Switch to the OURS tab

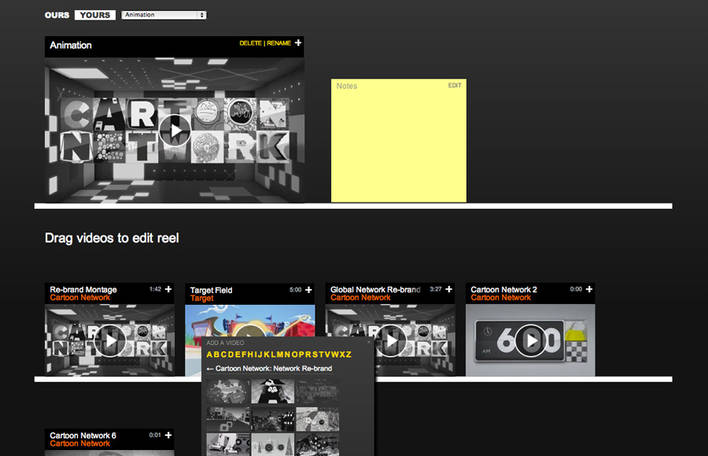click(x=57, y=15)
